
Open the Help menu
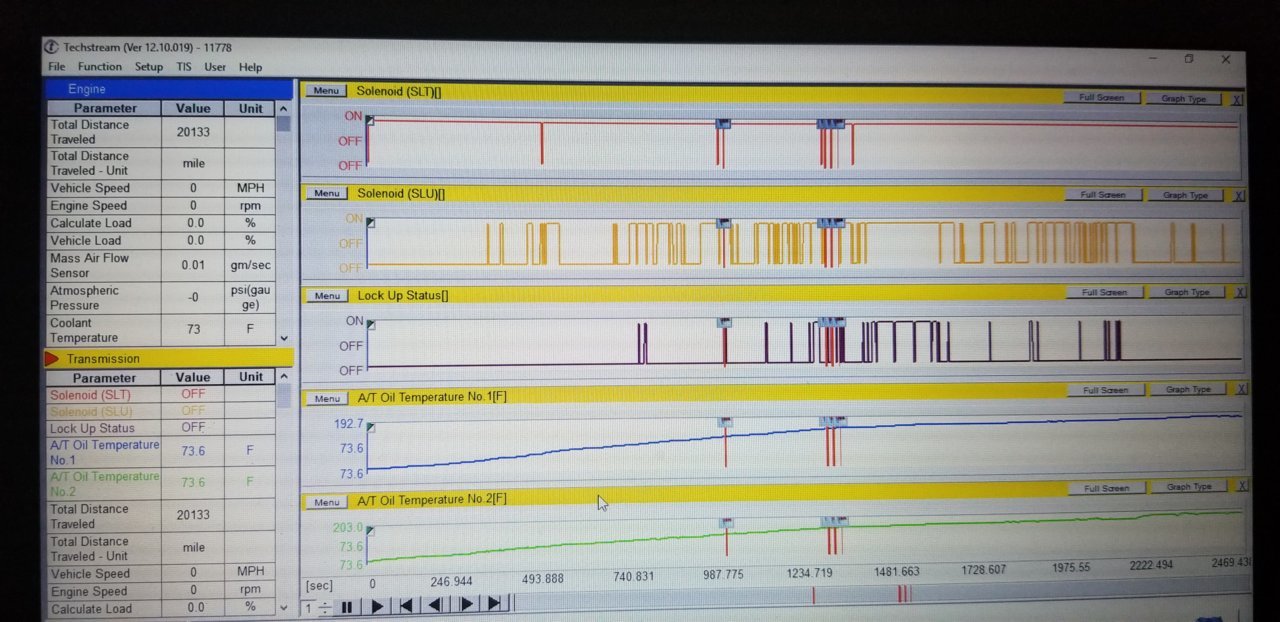click(x=251, y=67)
